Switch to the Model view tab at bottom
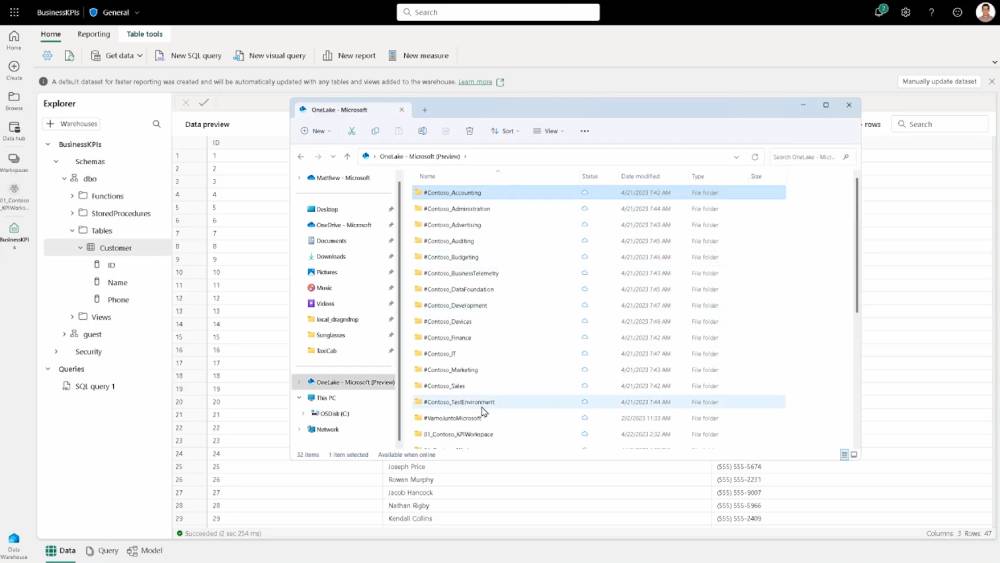This screenshot has width=1000, height=563. tap(145, 550)
